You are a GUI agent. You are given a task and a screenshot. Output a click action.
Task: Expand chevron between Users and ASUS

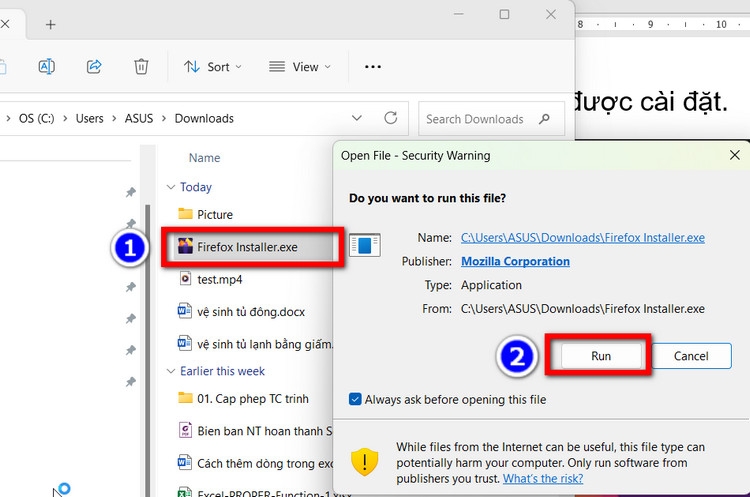114,119
